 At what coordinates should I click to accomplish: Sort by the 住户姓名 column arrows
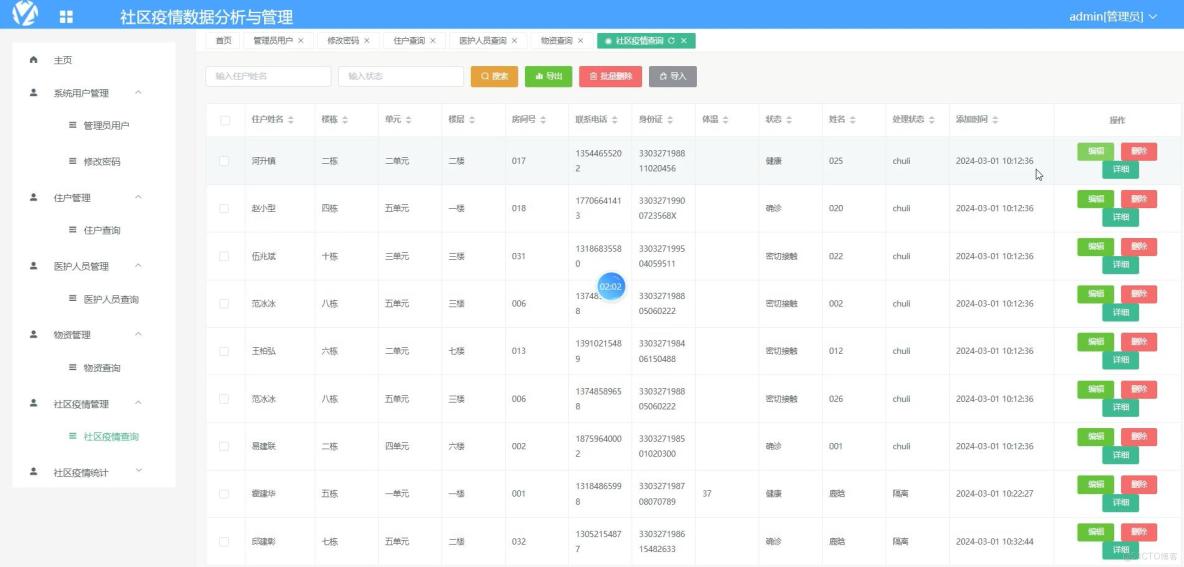coord(291,120)
